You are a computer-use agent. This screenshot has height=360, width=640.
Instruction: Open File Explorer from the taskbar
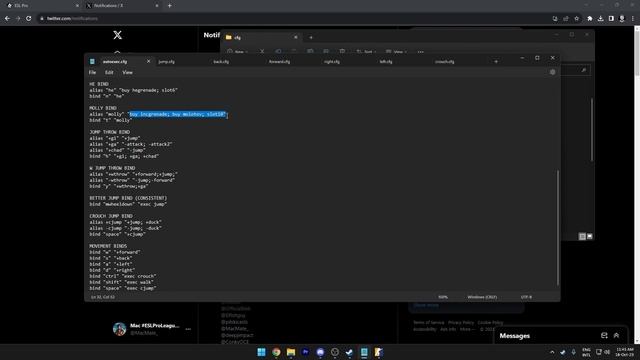point(291,352)
